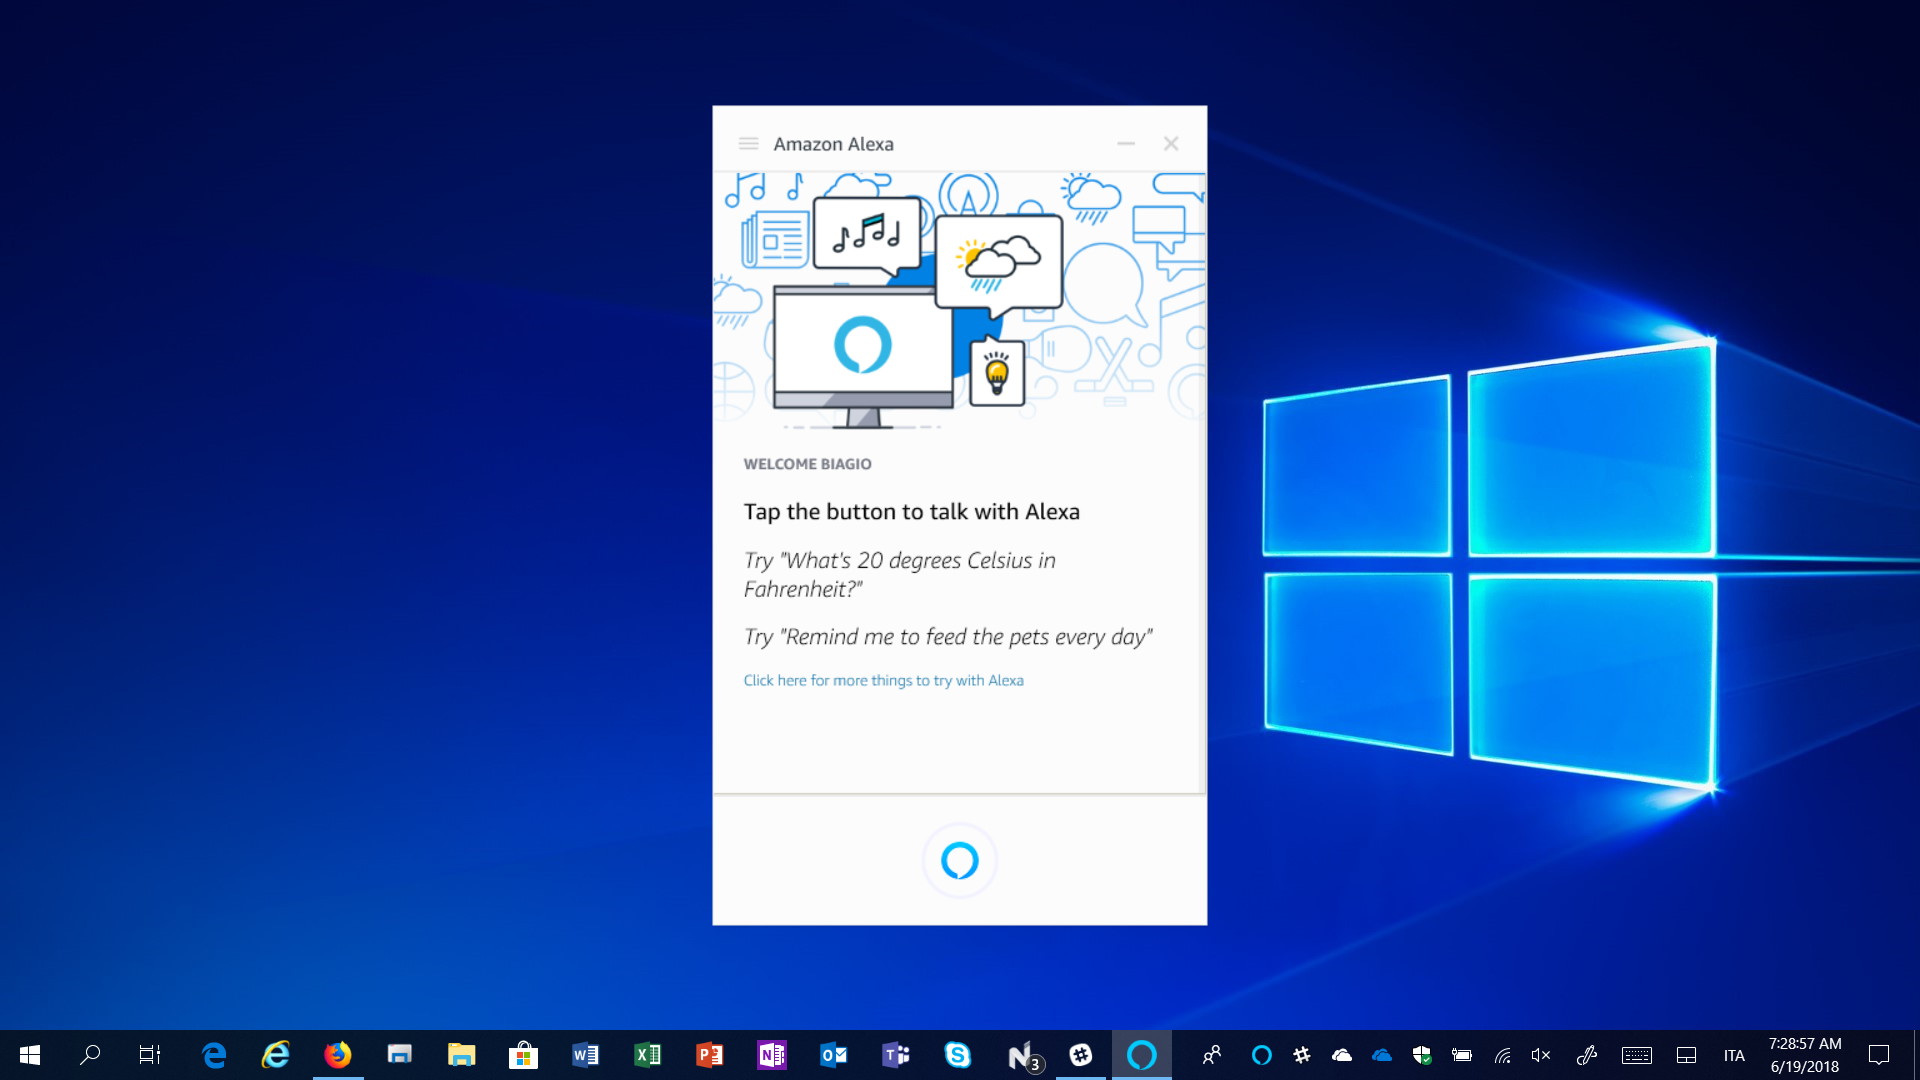
Task: Click the battery status tray icon
Action: pyautogui.click(x=1462, y=1055)
